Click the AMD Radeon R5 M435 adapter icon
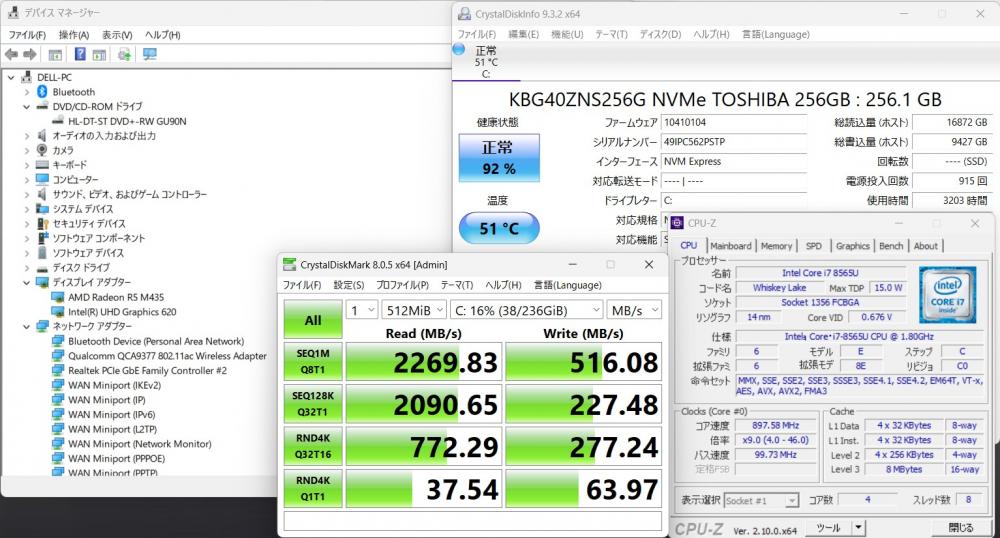1000x538 pixels. point(58,297)
